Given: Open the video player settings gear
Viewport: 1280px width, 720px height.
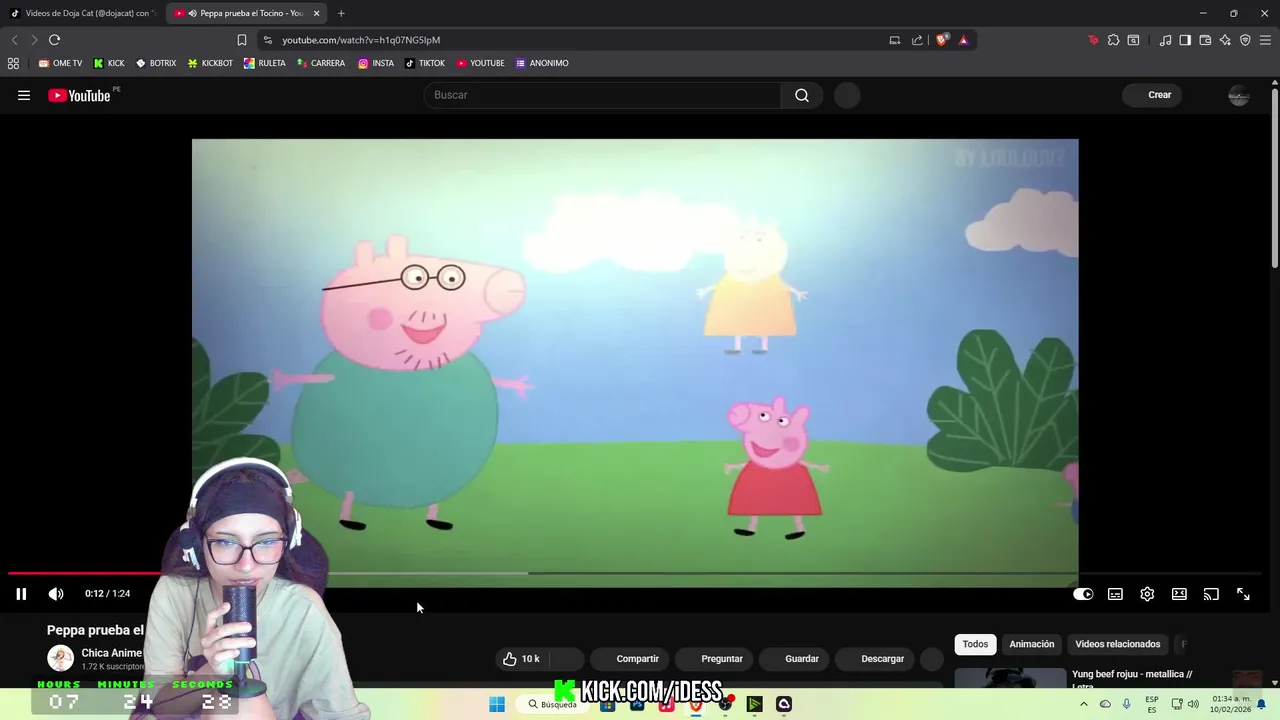Looking at the screenshot, I should coord(1147,594).
